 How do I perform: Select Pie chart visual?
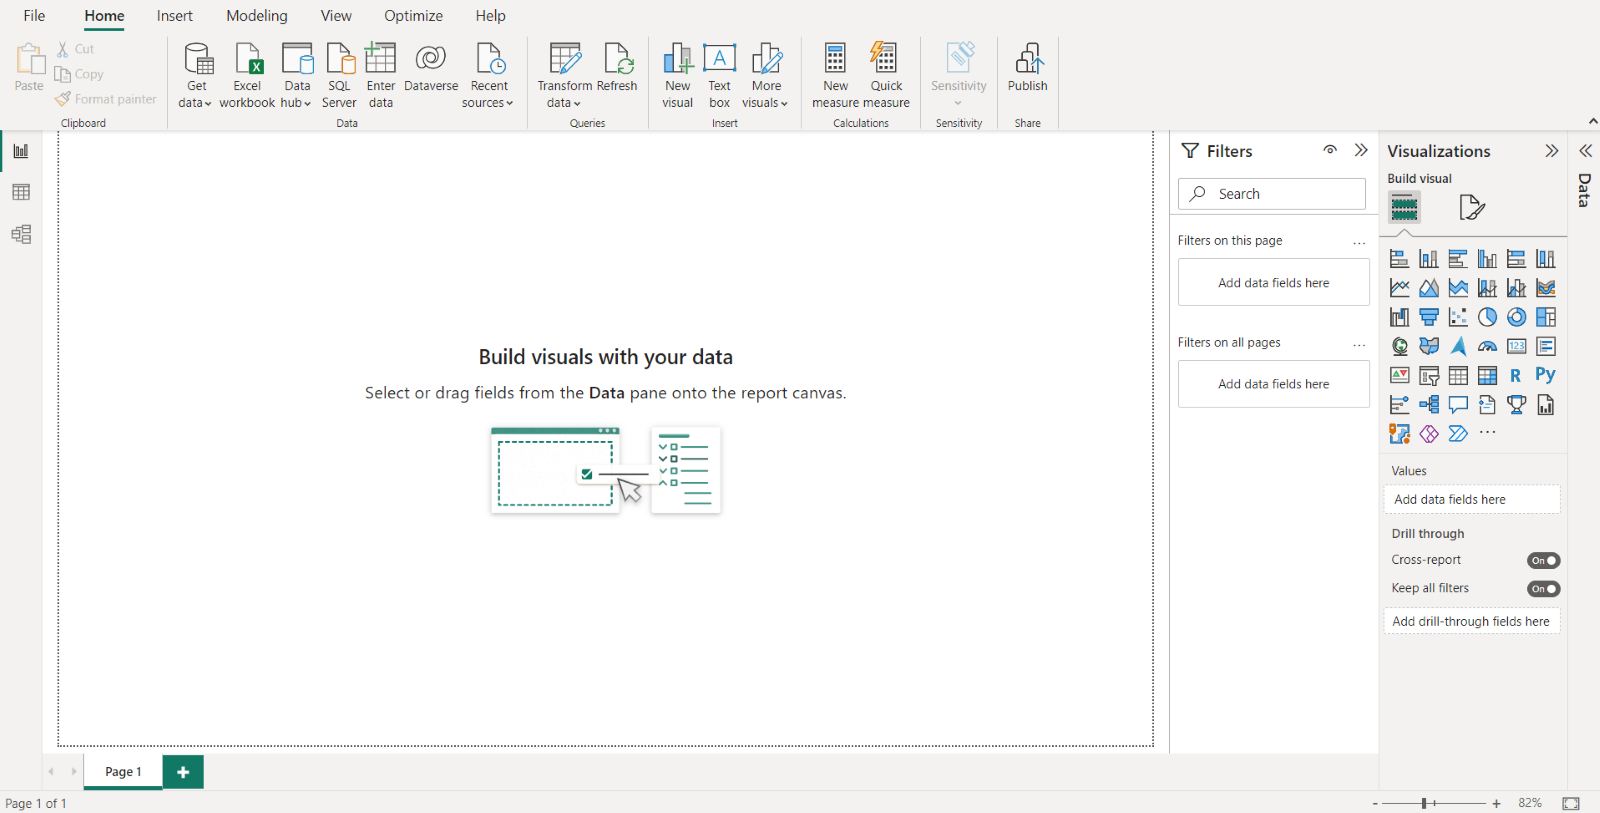[1488, 317]
